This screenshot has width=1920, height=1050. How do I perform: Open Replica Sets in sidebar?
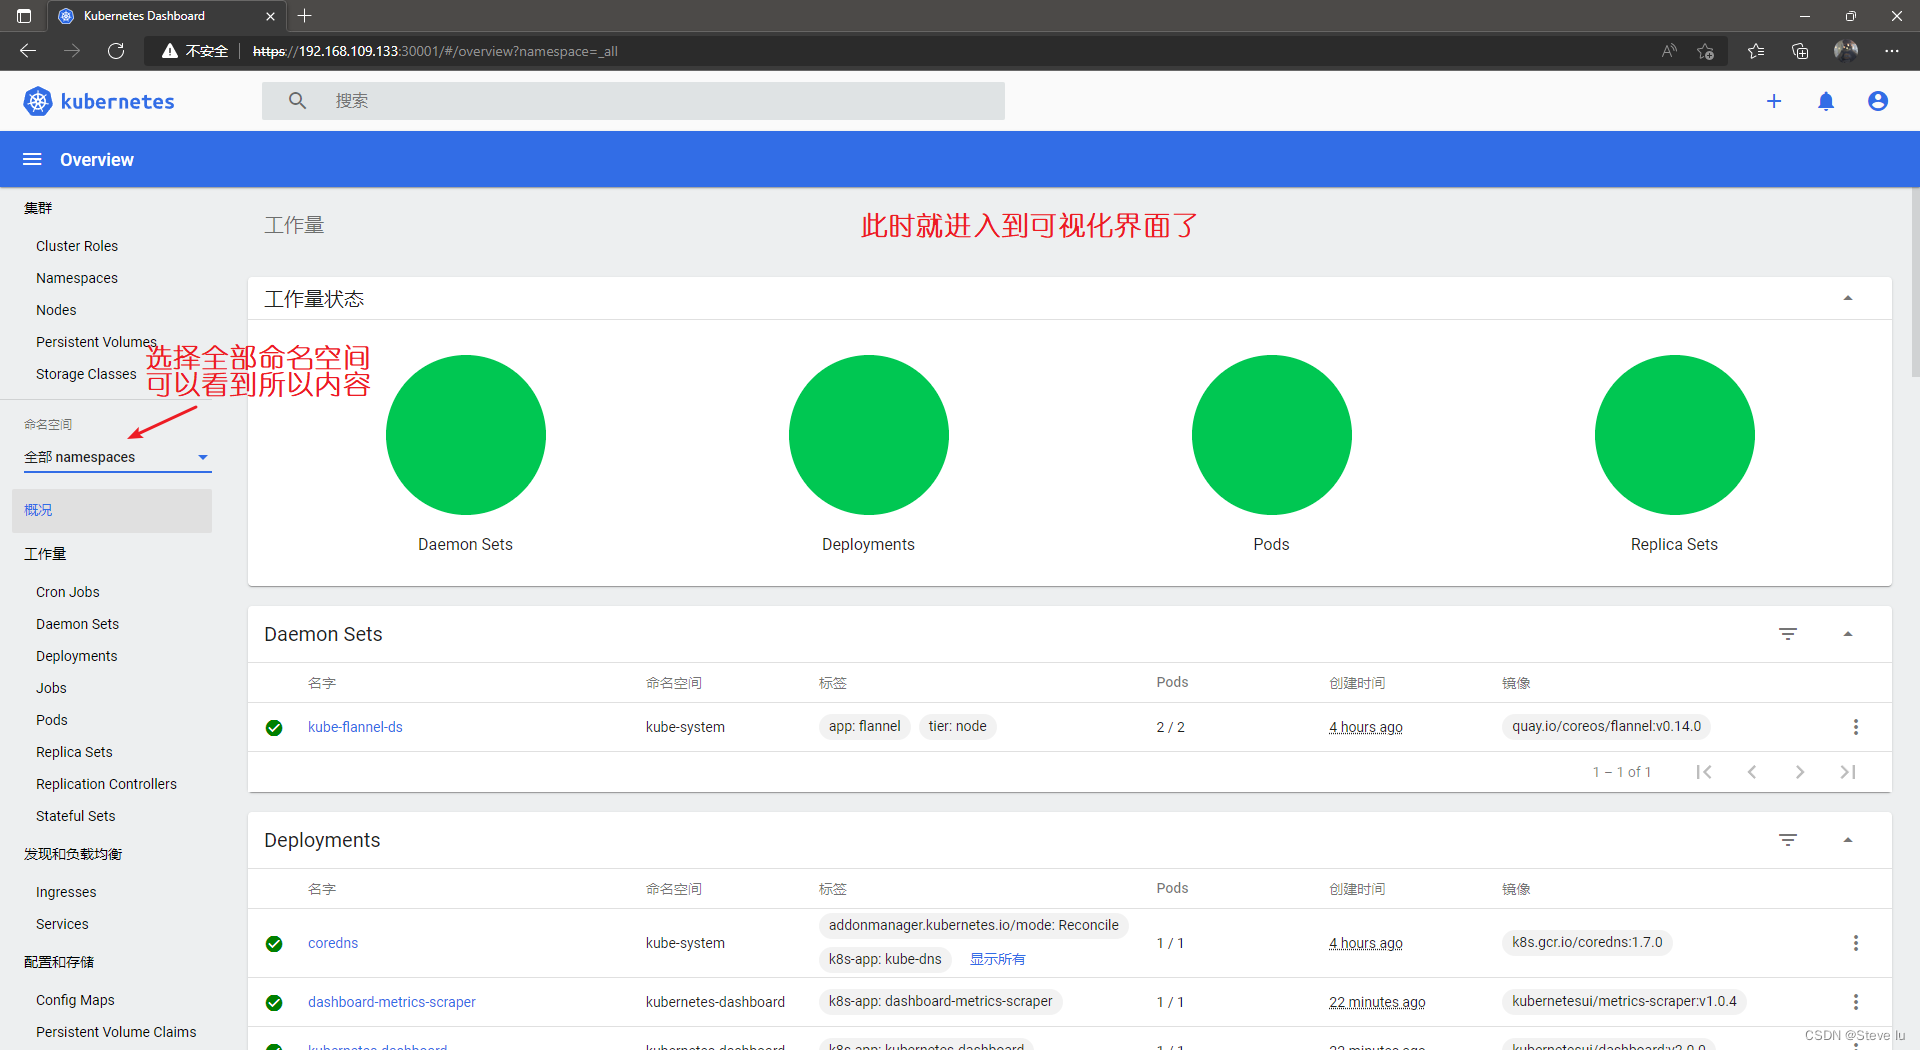click(x=74, y=752)
